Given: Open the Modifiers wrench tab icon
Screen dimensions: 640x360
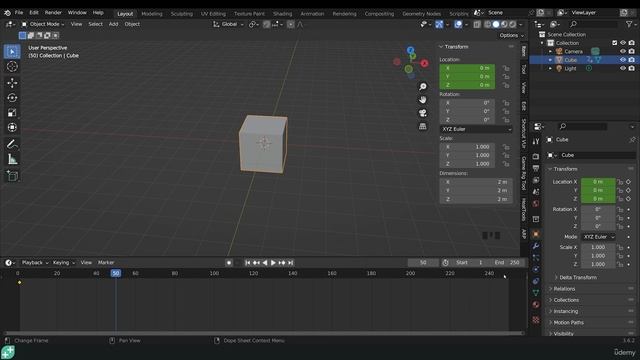Looking at the screenshot, I should pyautogui.click(x=536, y=246).
